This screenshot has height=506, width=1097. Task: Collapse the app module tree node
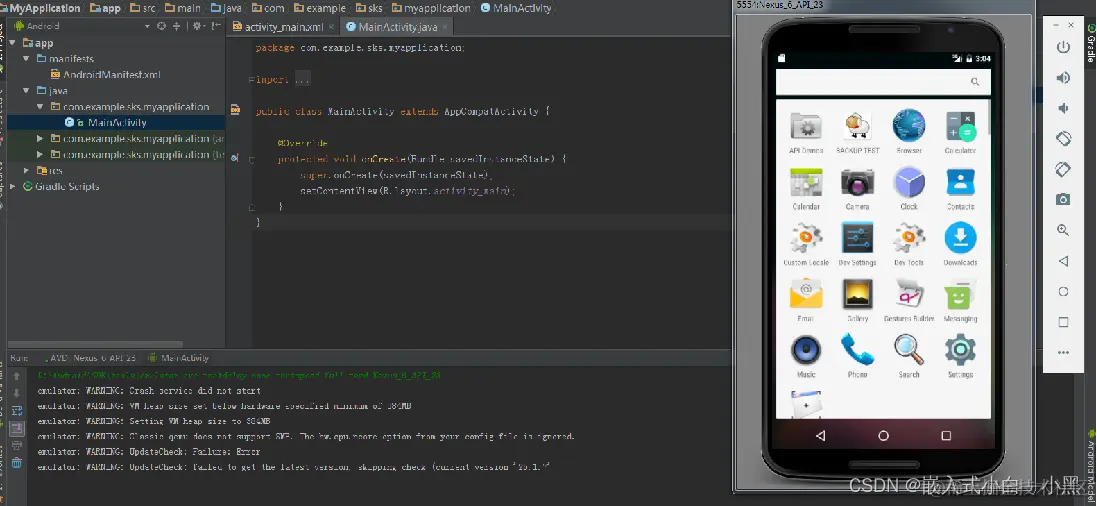click(14, 43)
